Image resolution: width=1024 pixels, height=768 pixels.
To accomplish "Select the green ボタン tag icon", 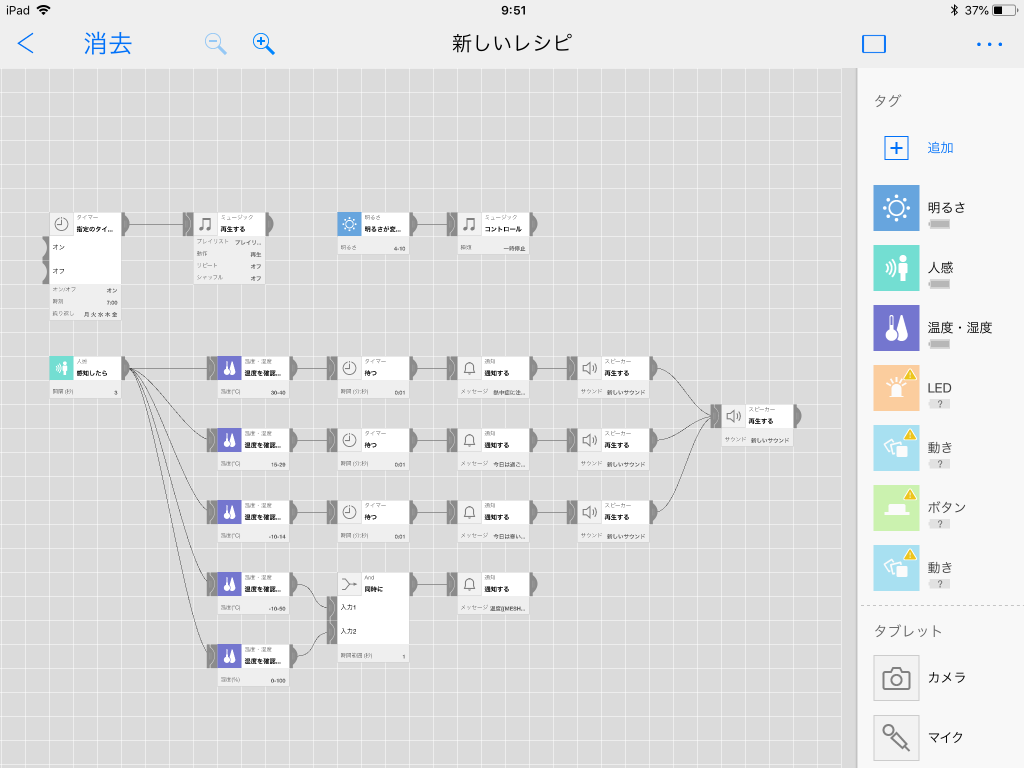I will tap(896, 508).
